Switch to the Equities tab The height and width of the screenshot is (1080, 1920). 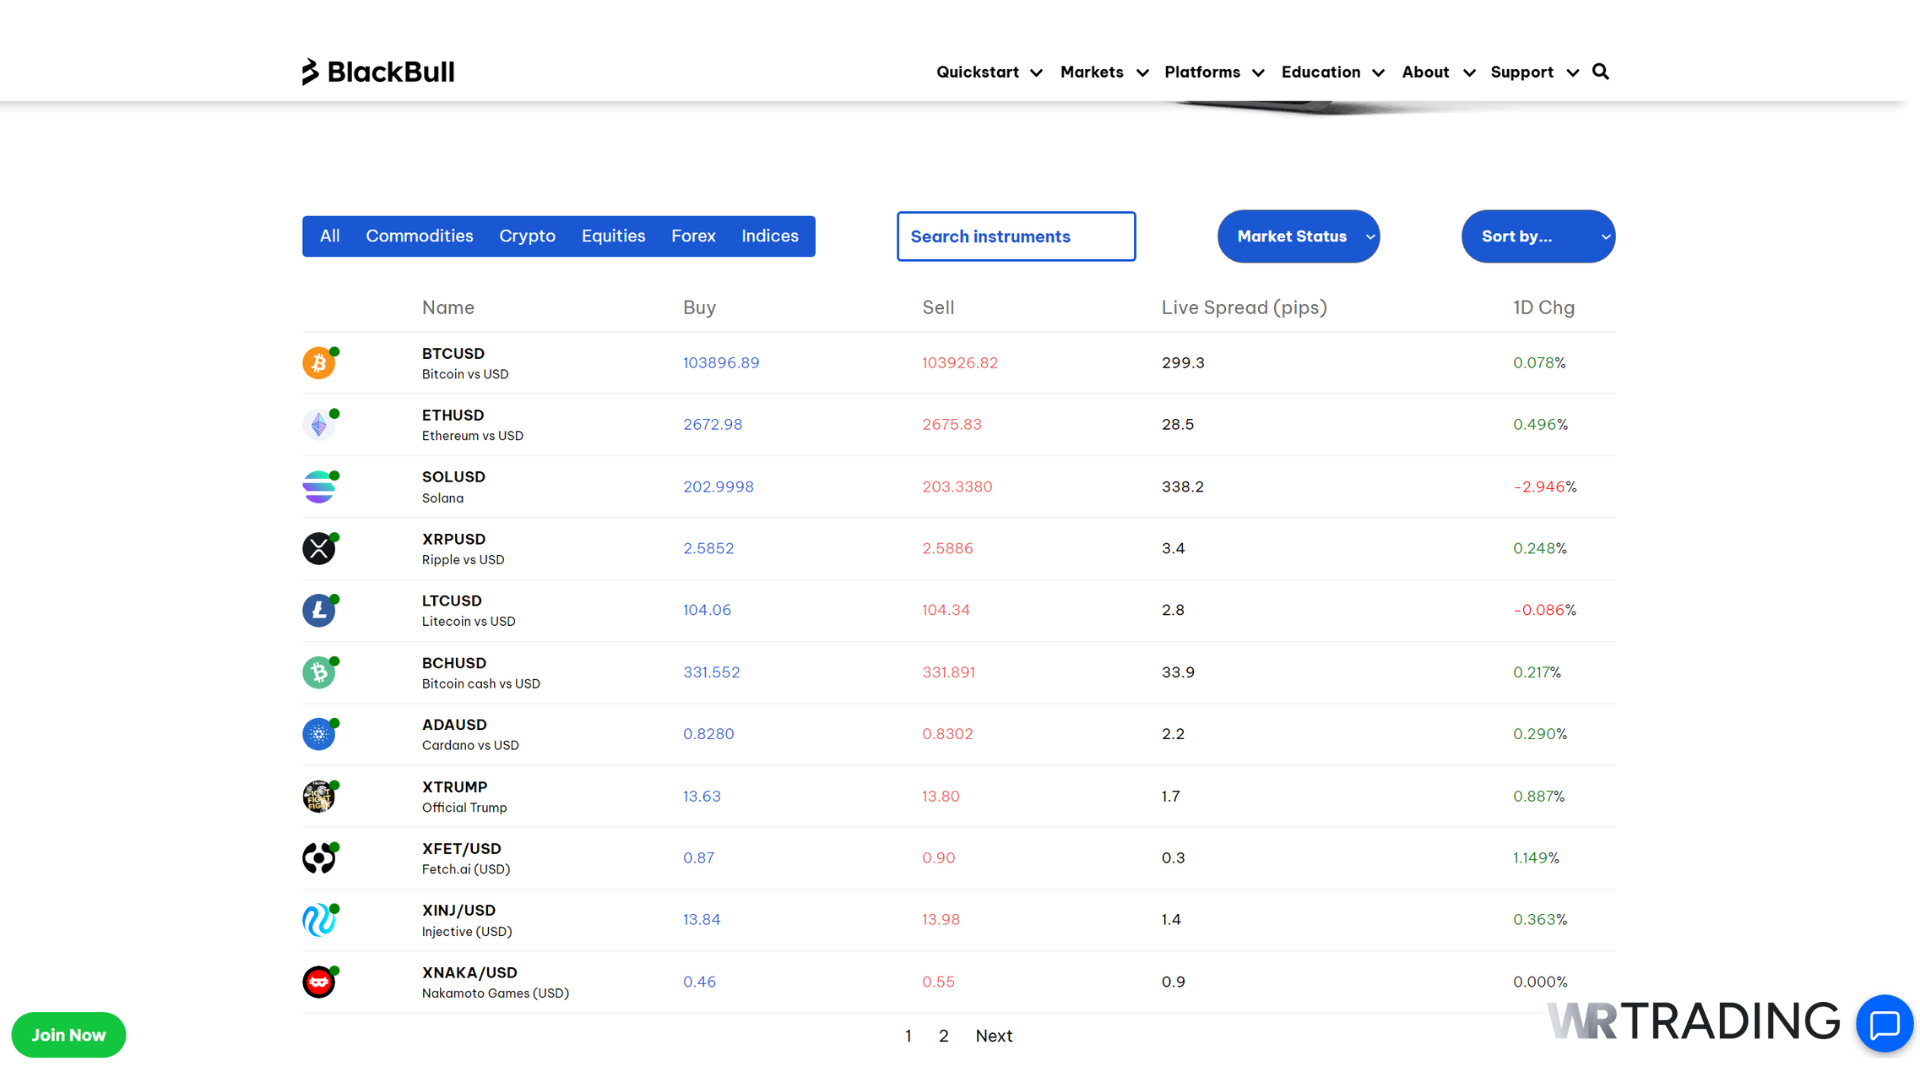click(613, 236)
